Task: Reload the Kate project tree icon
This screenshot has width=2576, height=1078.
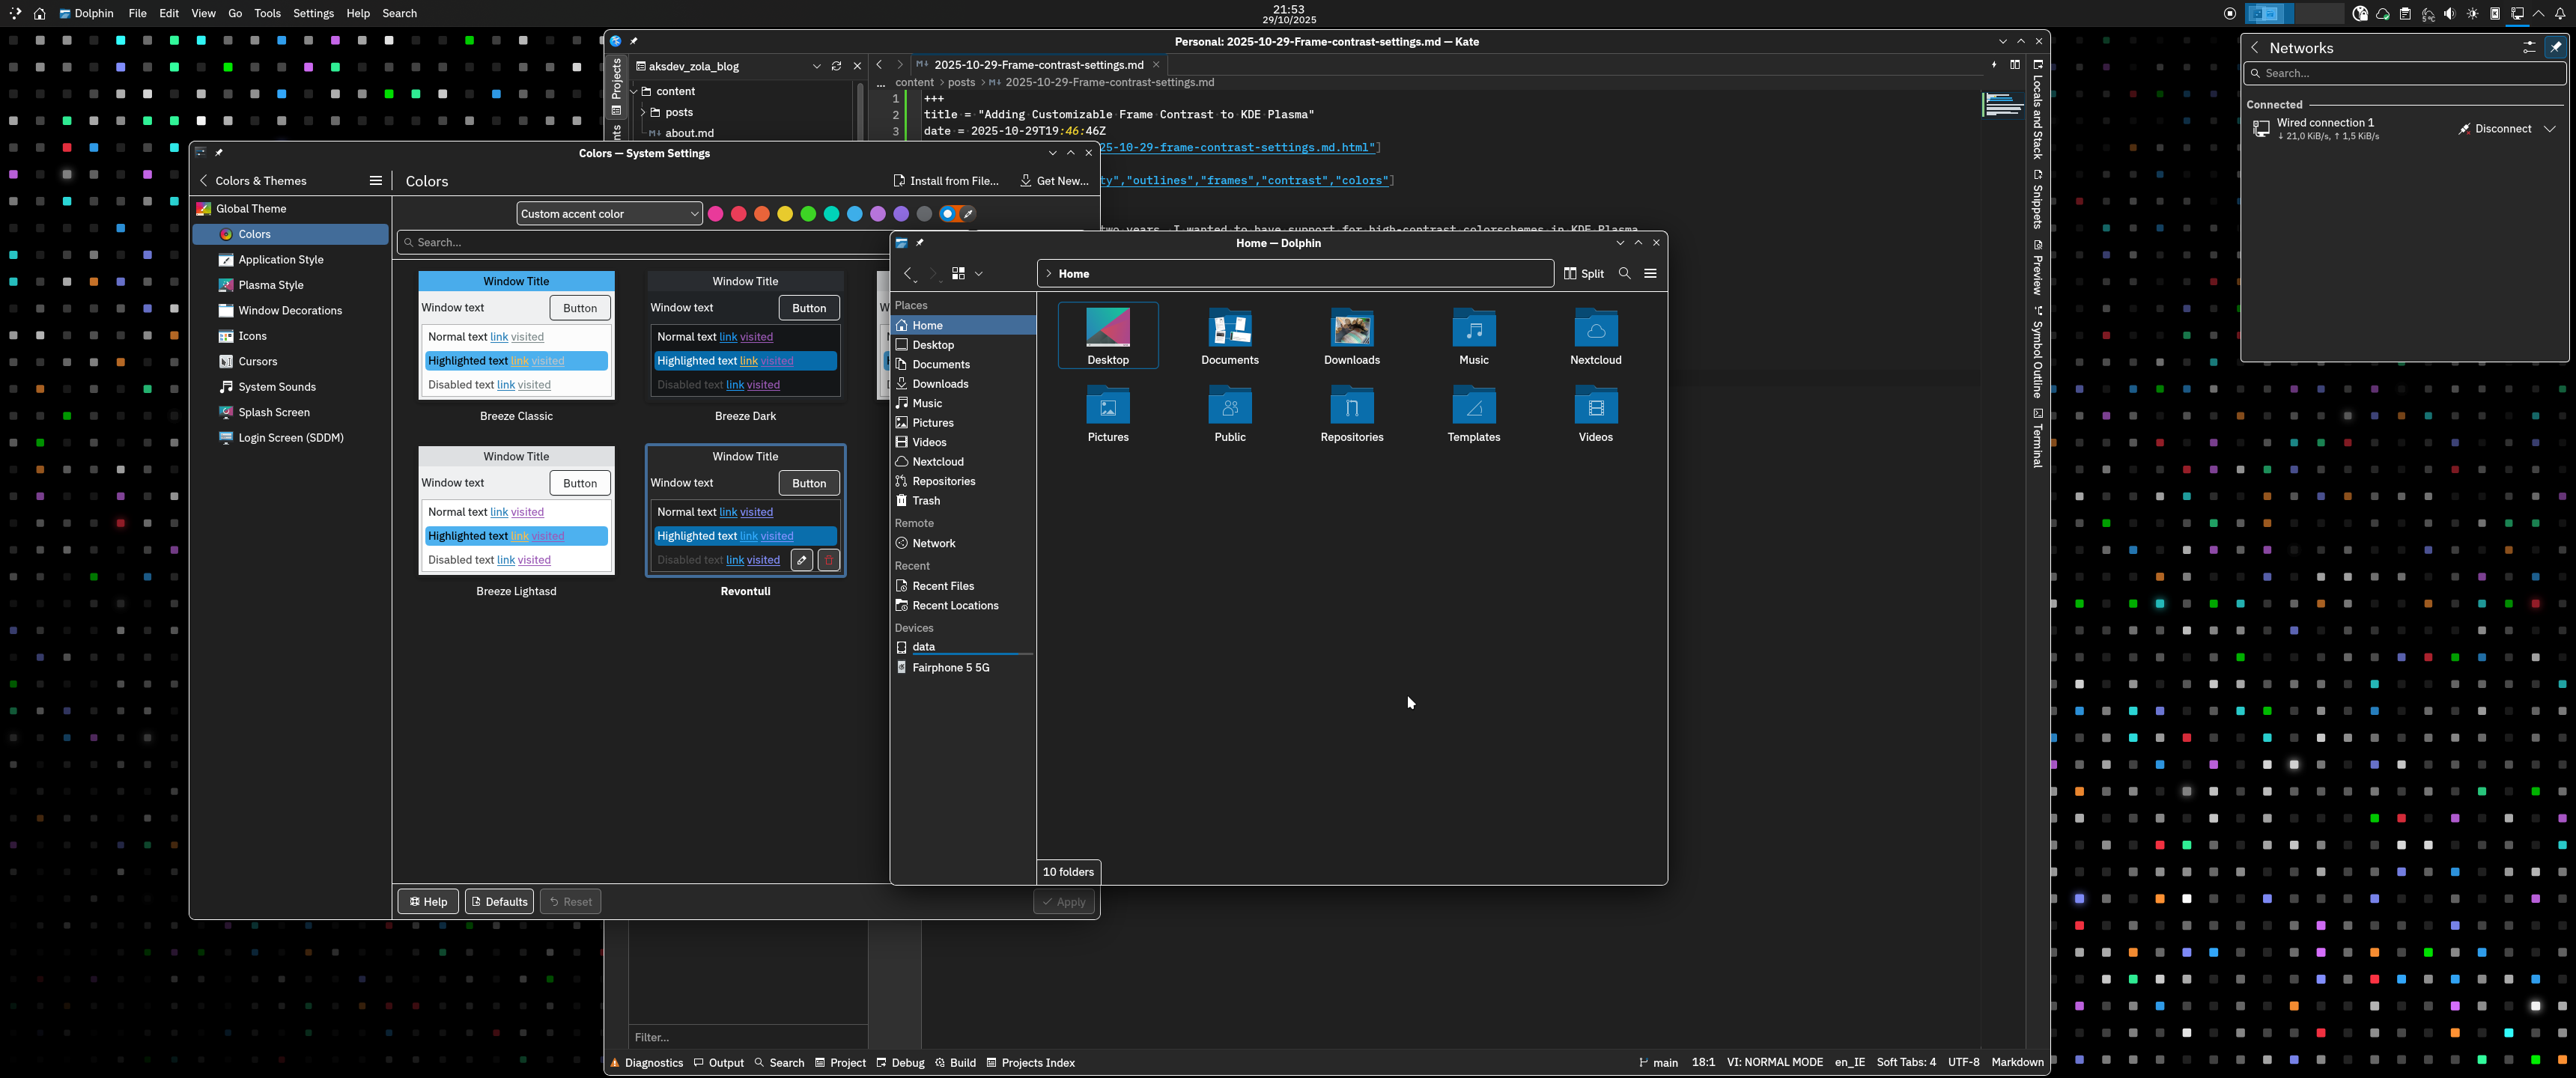Action: [x=836, y=66]
